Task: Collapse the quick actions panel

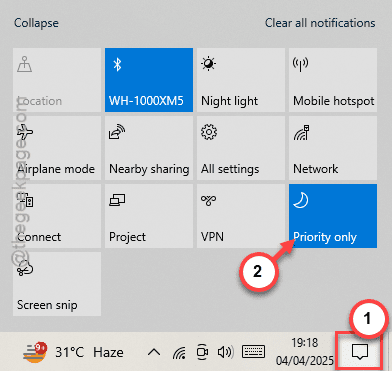Action: pos(36,23)
